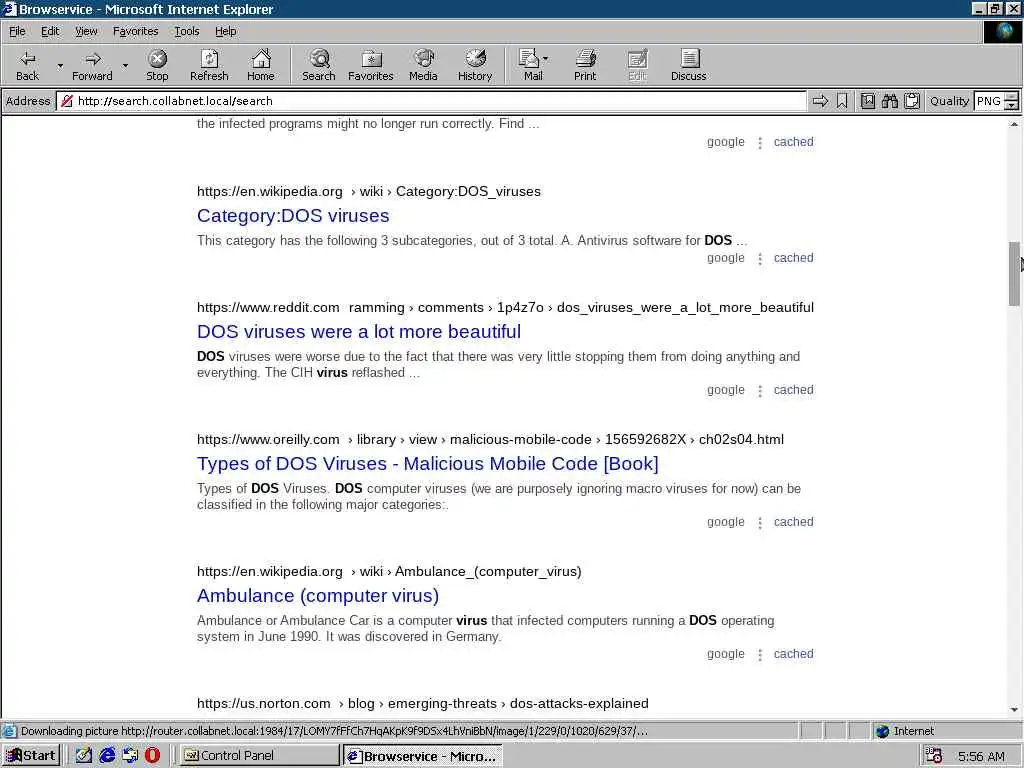The width and height of the screenshot is (1024, 768).
Task: Open the Discuss toolbar button
Action: coord(688,65)
